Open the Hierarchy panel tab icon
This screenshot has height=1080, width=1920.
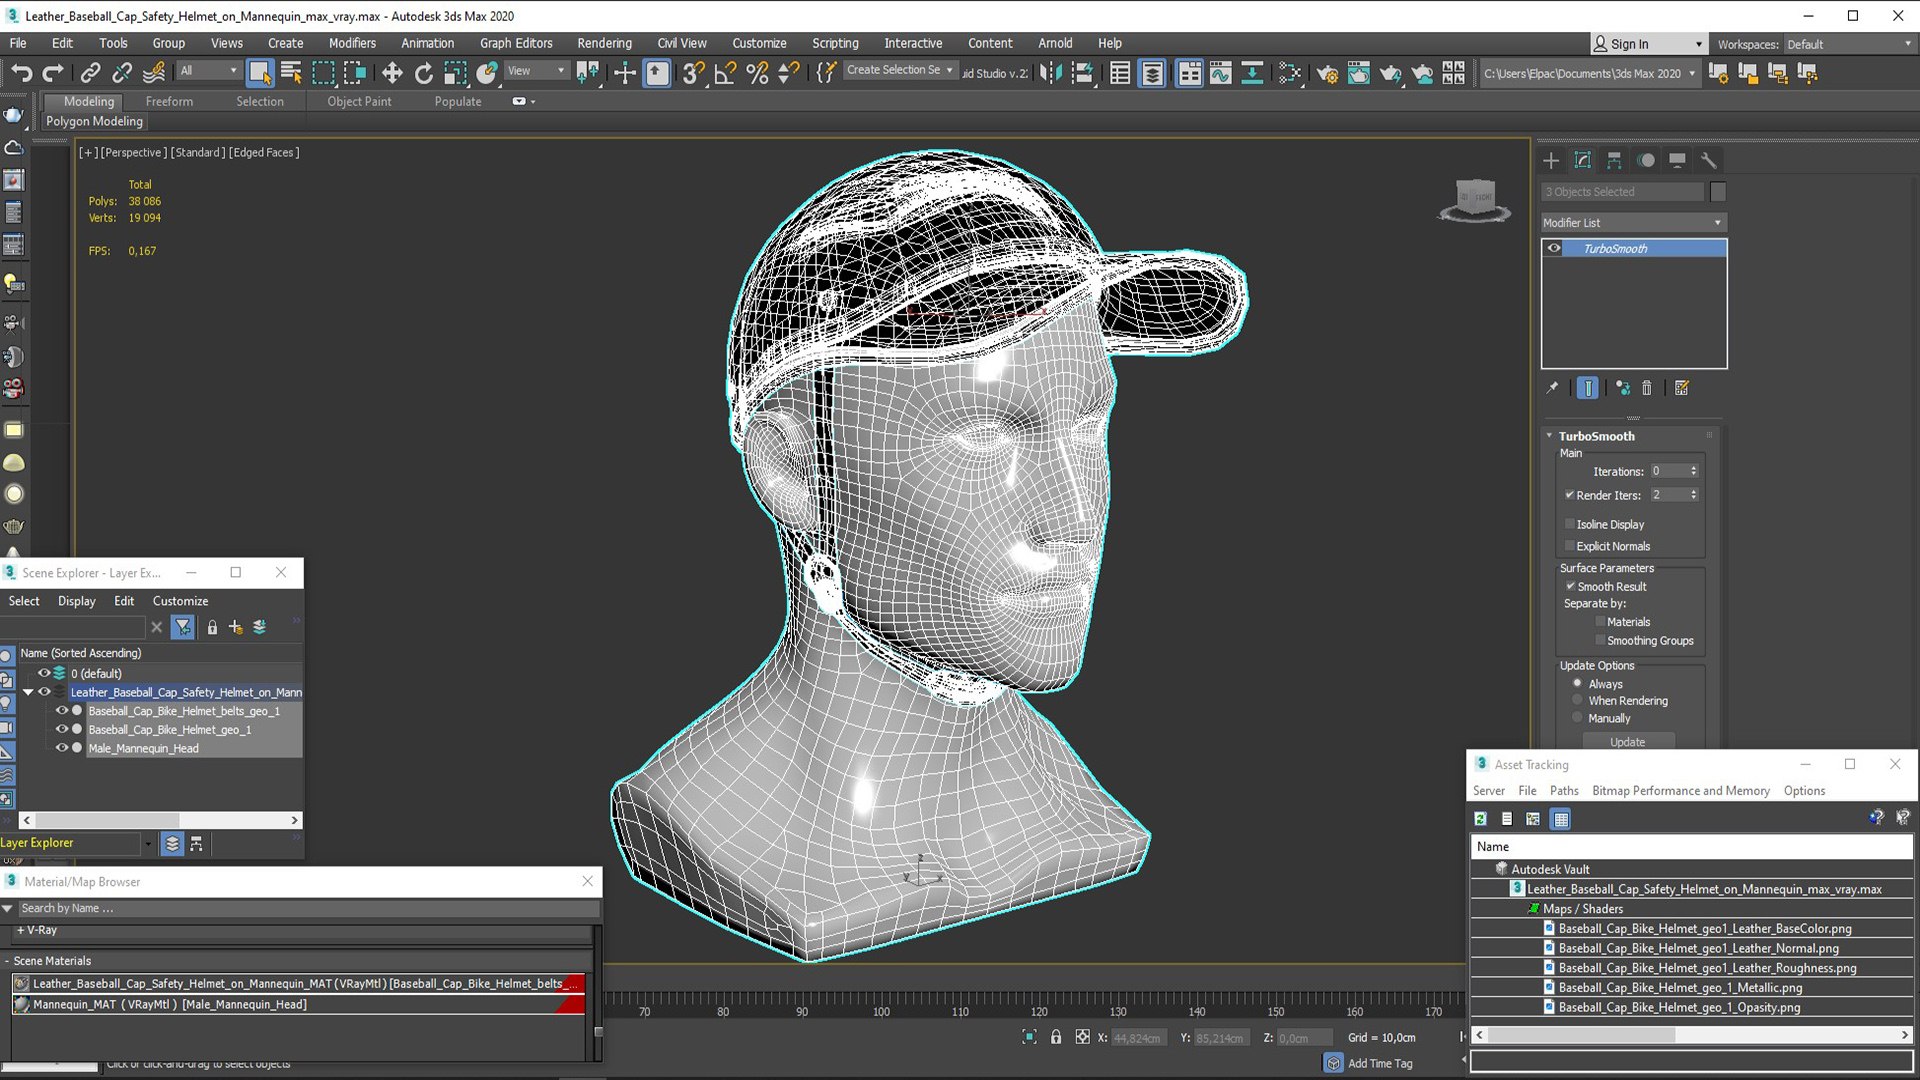click(1614, 160)
